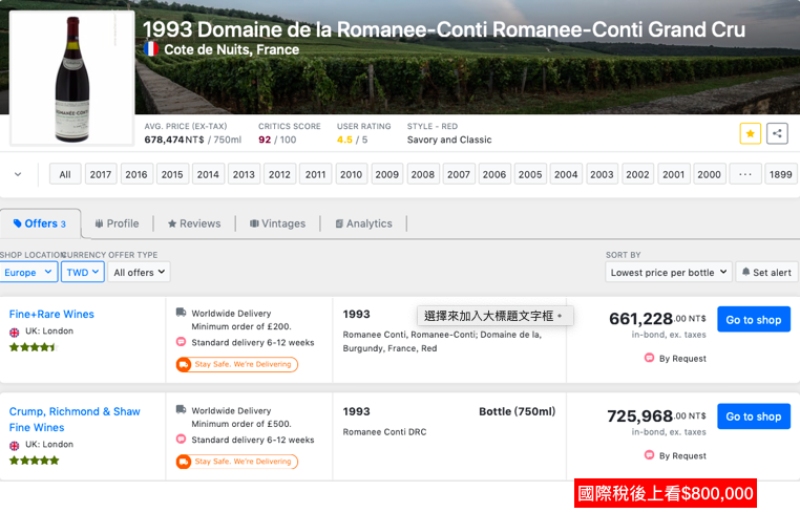This screenshot has height=513, width=800.
Task: Select vintage 2004
Action: 566,175
